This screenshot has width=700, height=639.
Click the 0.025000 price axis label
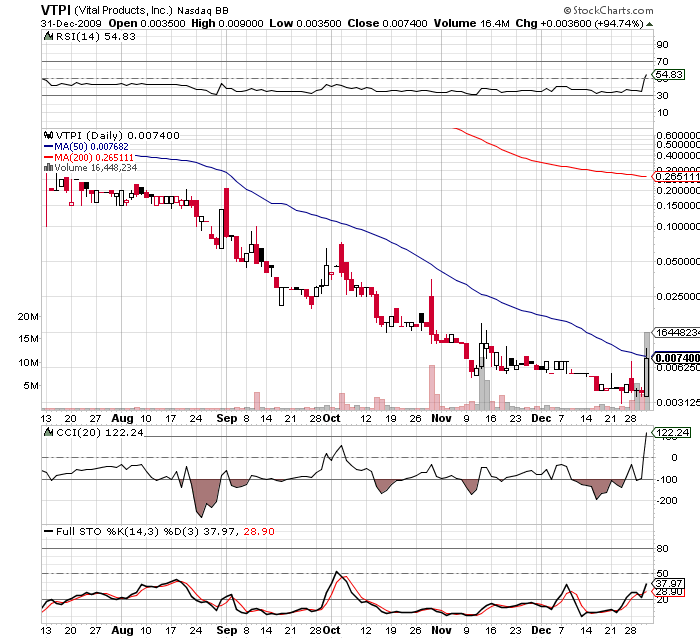pos(678,297)
